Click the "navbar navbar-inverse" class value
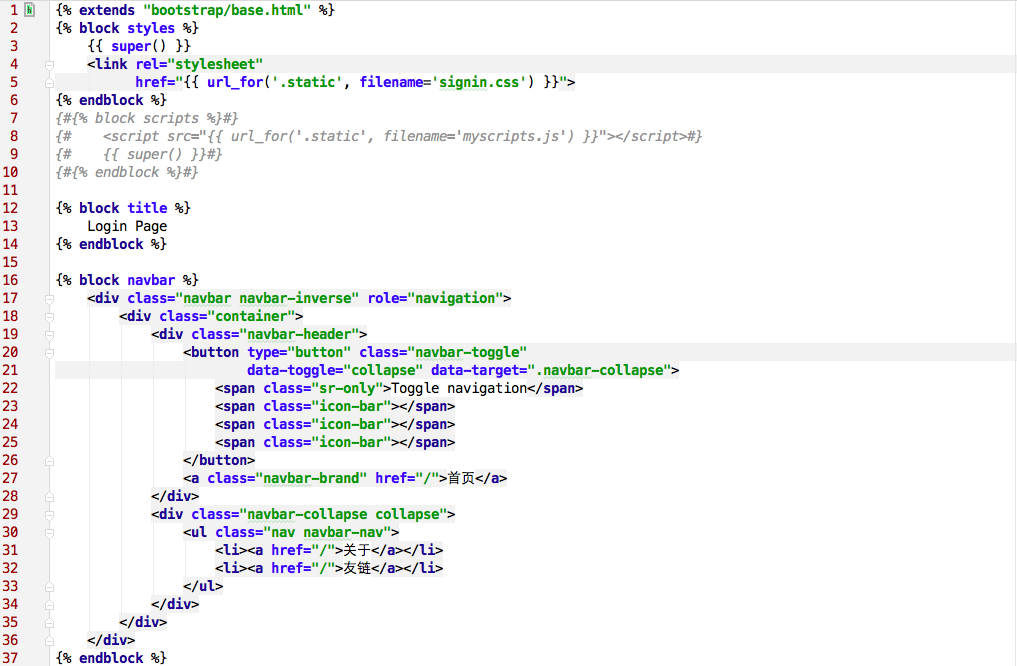 [x=267, y=298]
